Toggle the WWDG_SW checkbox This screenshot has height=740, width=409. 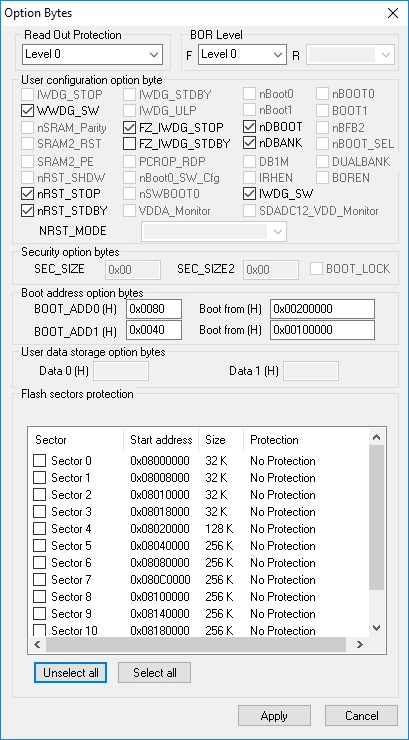pyautogui.click(x=28, y=111)
